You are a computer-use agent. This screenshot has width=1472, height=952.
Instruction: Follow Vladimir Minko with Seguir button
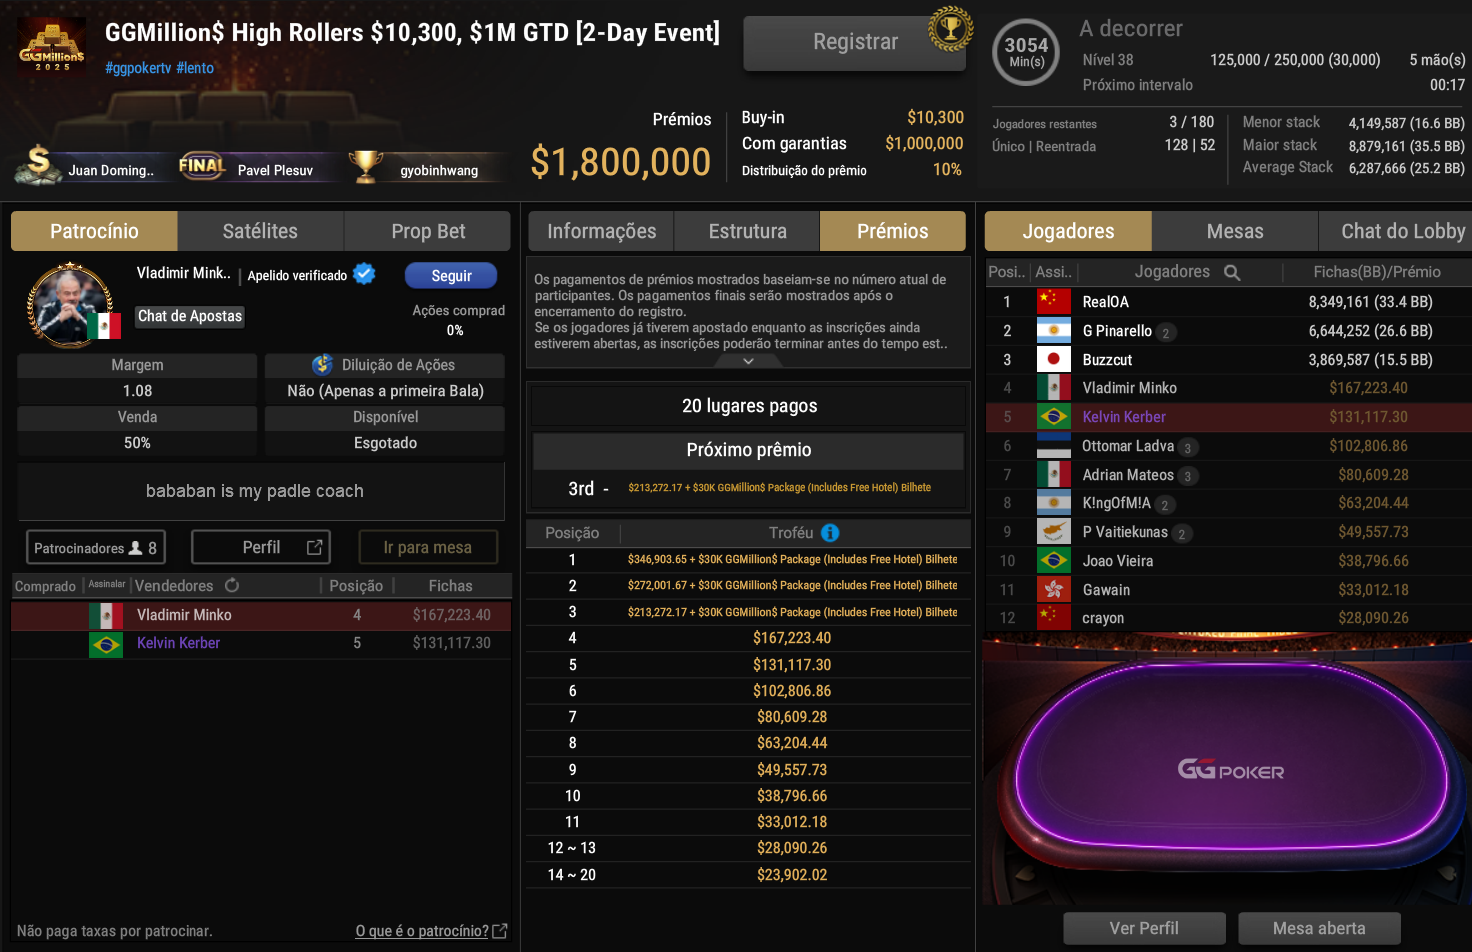click(x=451, y=275)
